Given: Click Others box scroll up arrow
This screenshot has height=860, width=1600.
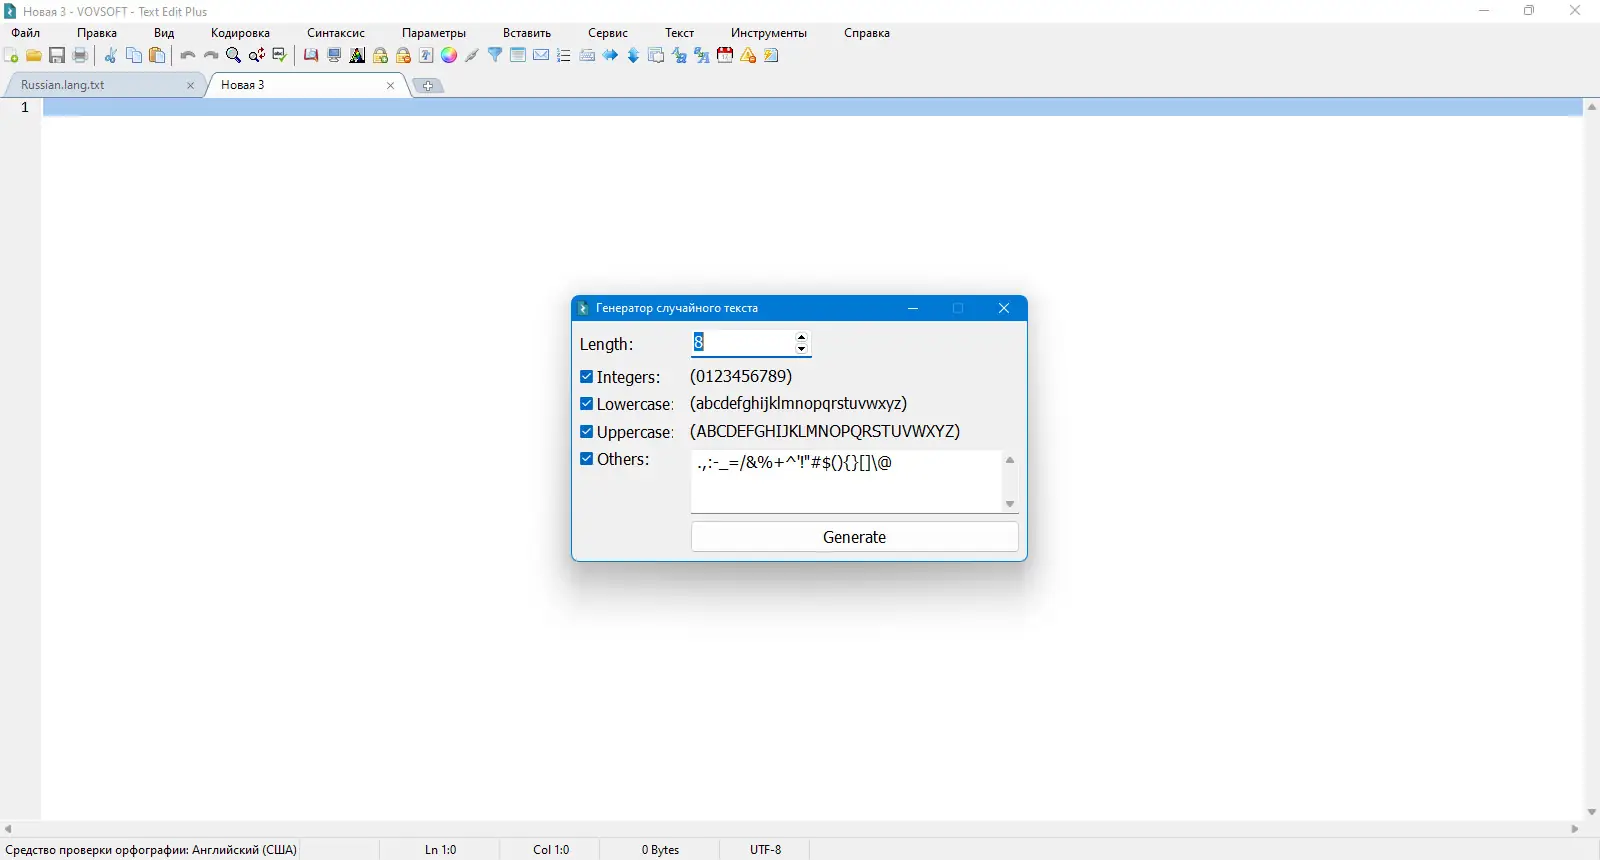Looking at the screenshot, I should tap(1010, 460).
